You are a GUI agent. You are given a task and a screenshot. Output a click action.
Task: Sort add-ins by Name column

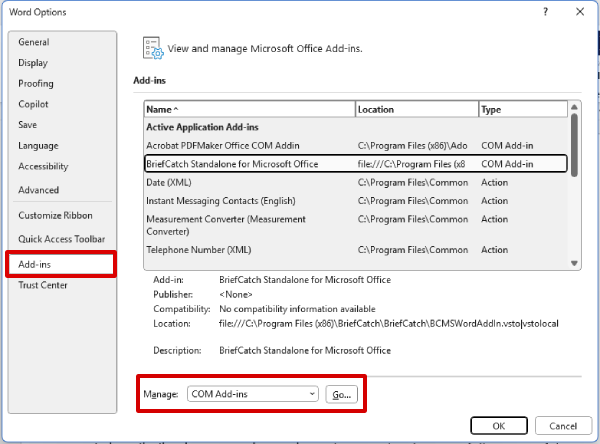click(250, 109)
